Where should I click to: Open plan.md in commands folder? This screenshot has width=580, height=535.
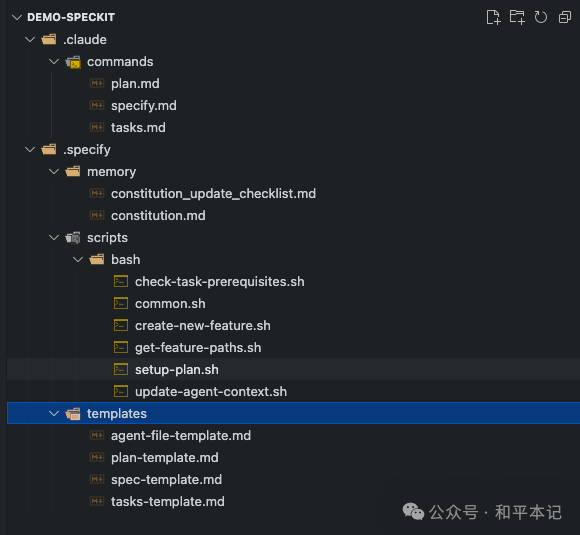pos(135,84)
